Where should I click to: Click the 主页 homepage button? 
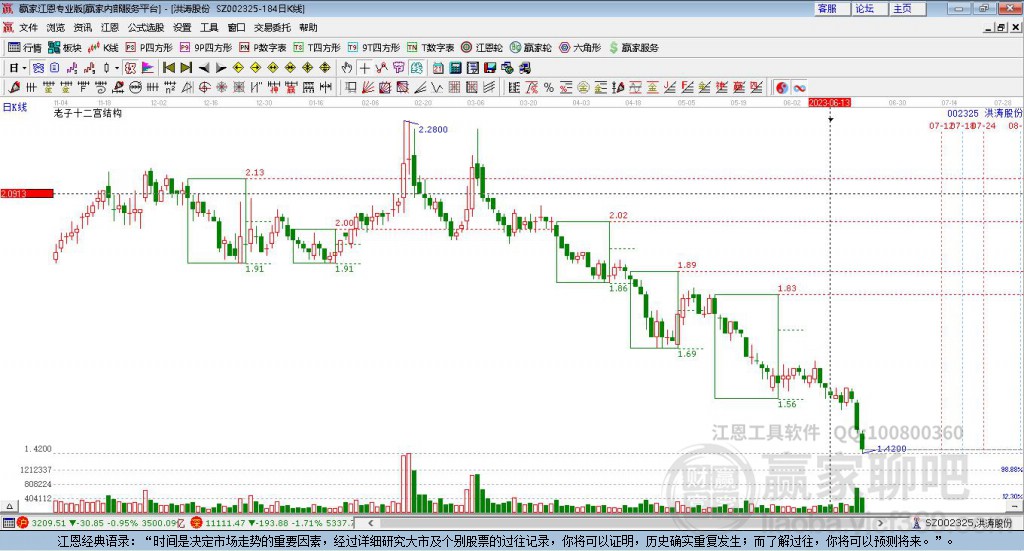tap(906, 8)
